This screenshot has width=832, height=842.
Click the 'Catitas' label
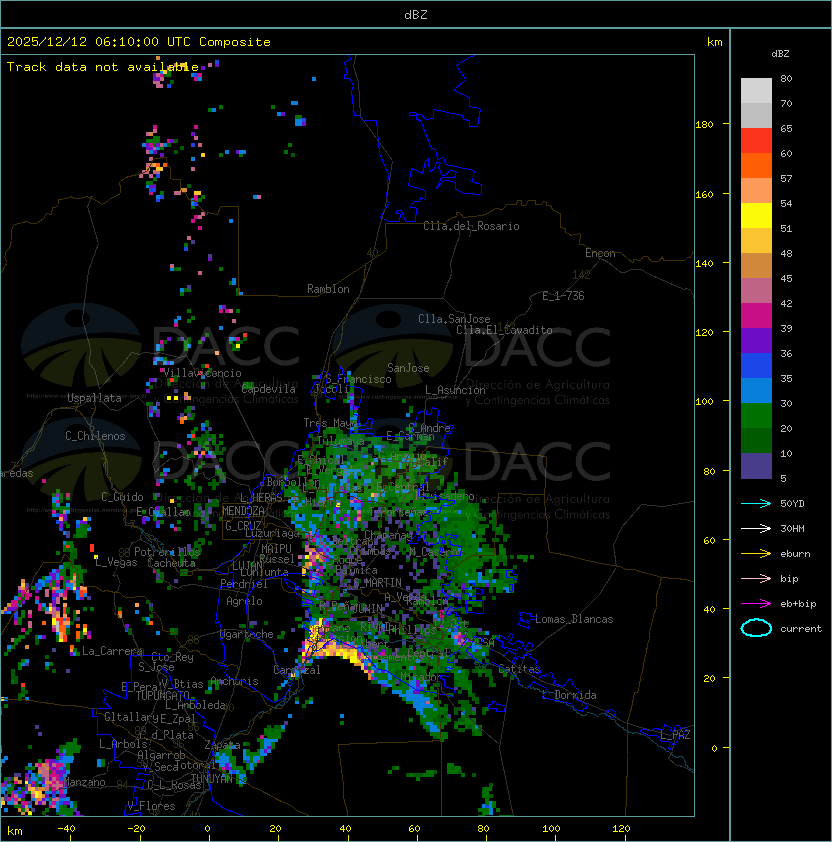519,669
